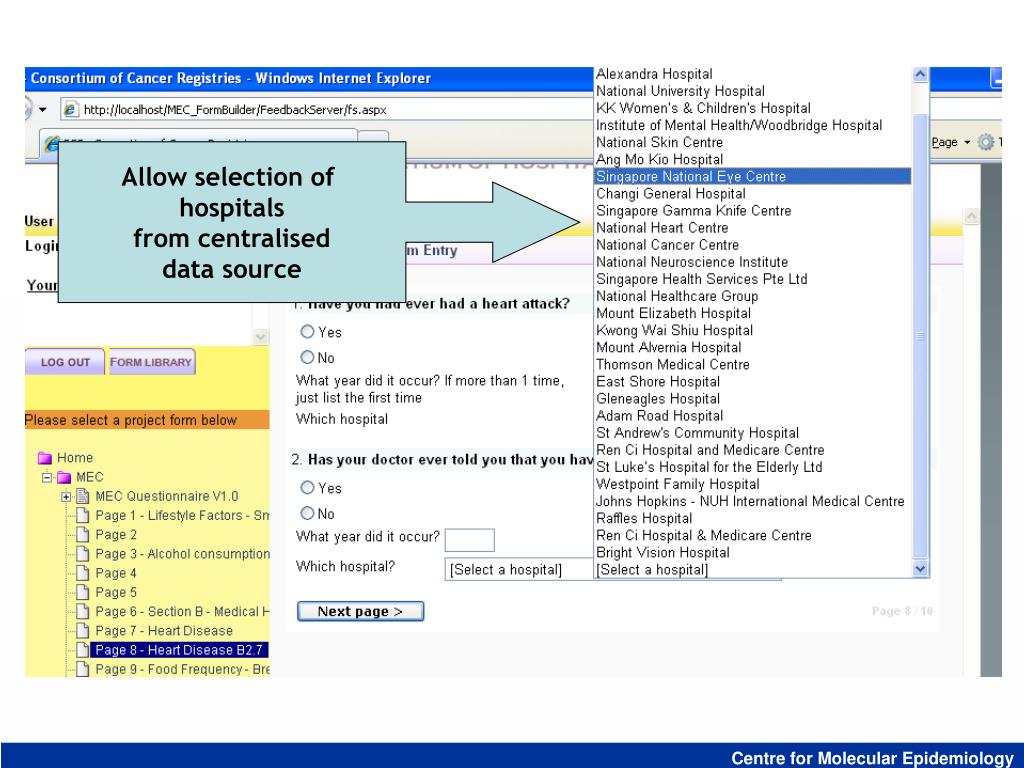The width and height of the screenshot is (1024, 768).
Task: Select Raffles Hospital
Action: click(643, 518)
